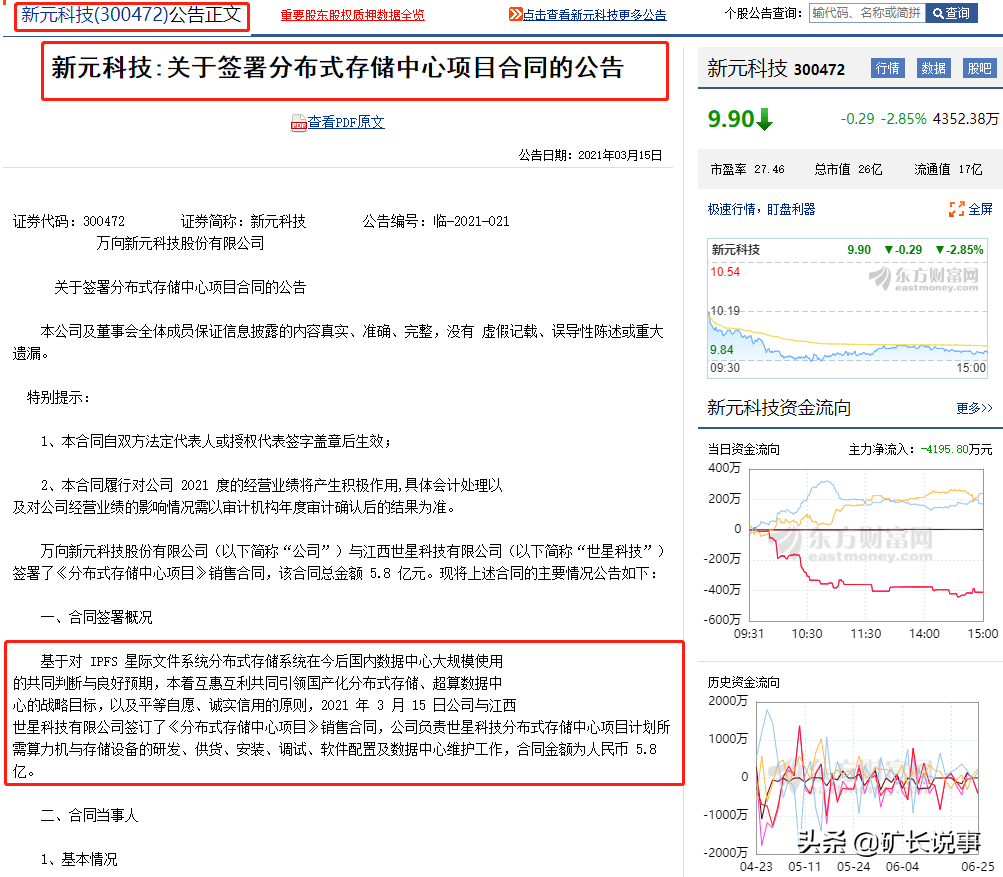This screenshot has width=1003, height=877.
Task: Click 公告日期：2021年03月15日 text
Action: click(x=590, y=155)
